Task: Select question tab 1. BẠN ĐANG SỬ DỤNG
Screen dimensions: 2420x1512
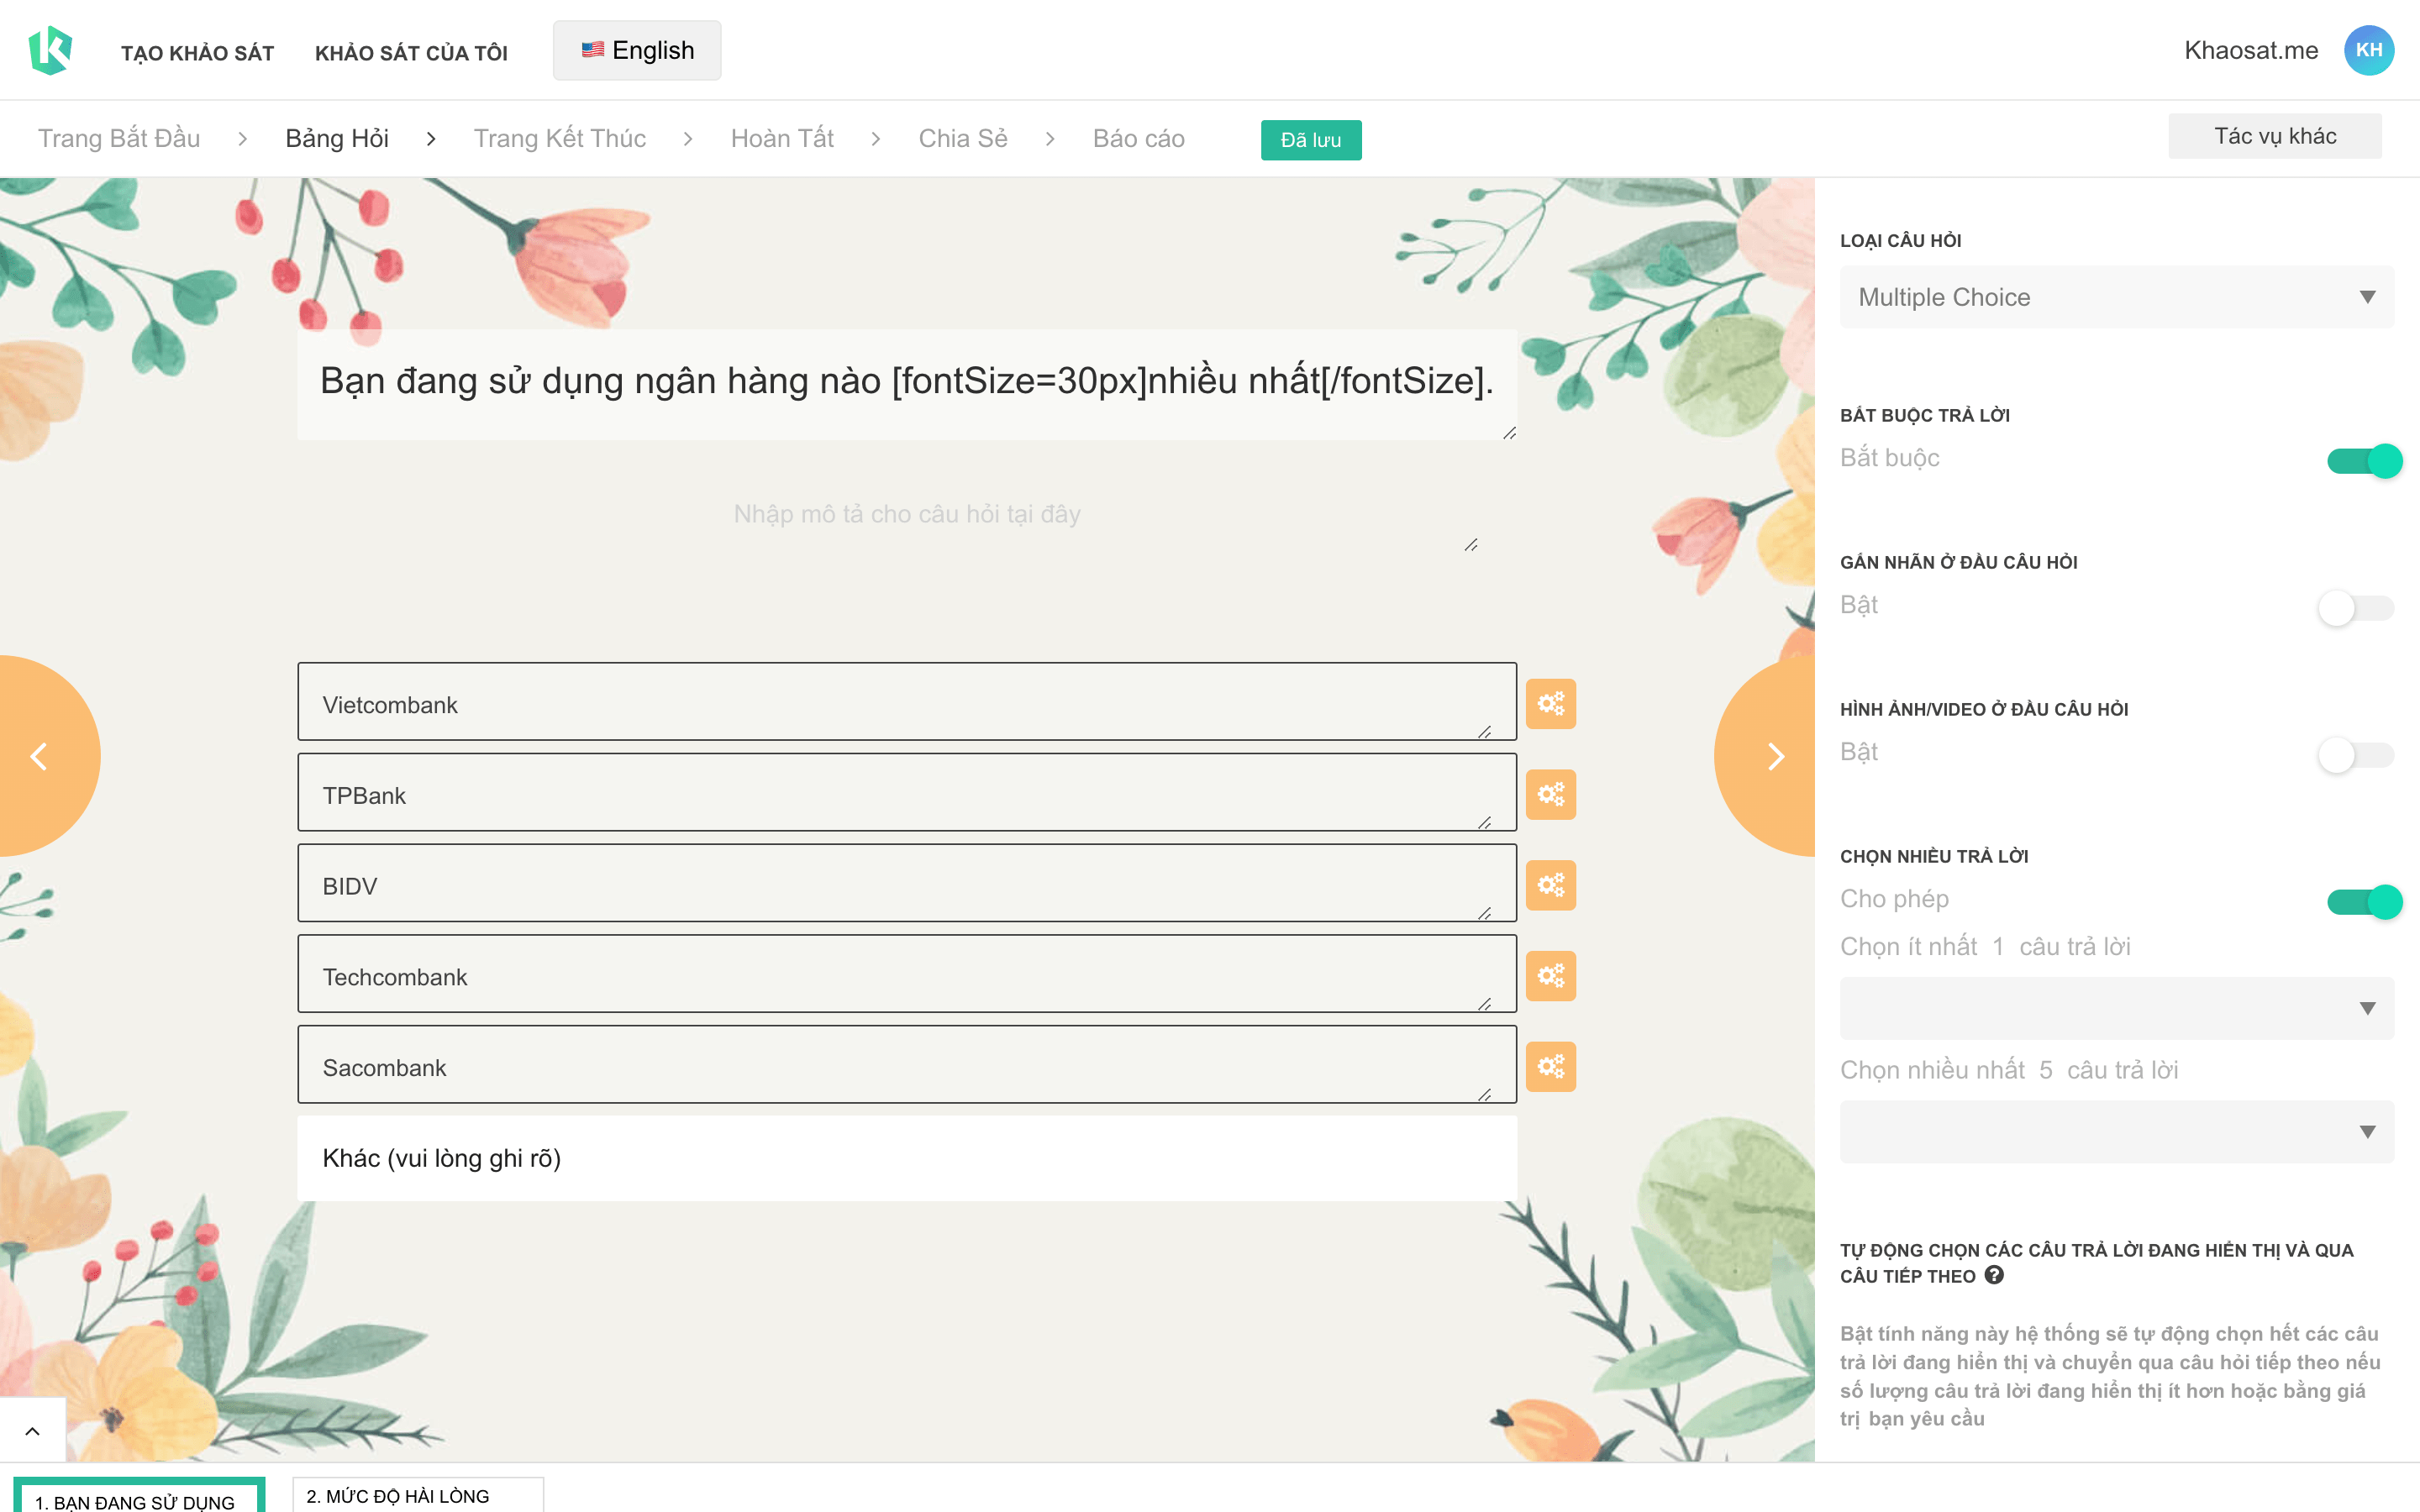Action: coord(139,1497)
